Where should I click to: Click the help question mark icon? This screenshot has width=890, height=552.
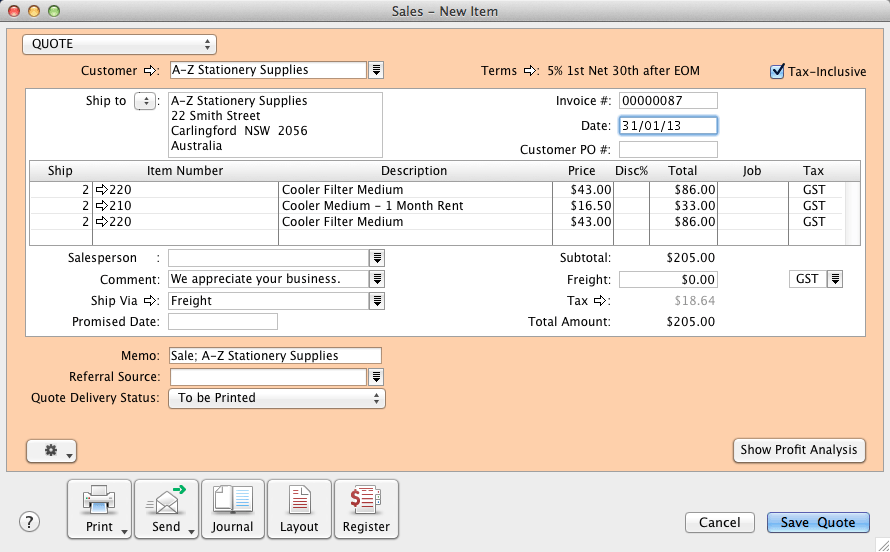30,522
